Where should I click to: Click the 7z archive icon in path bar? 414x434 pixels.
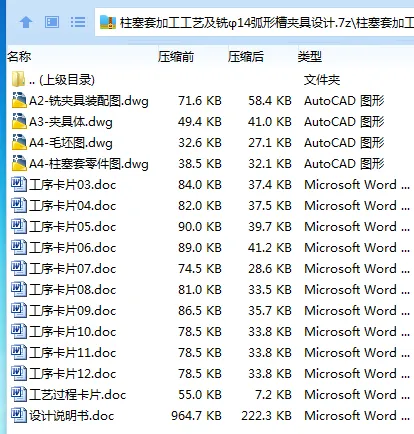(108, 22)
